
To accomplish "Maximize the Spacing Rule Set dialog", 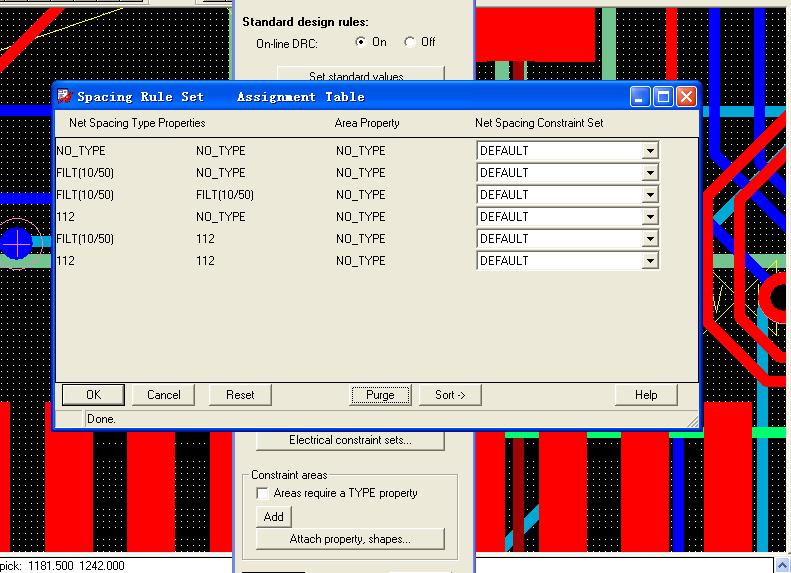I will 663,96.
